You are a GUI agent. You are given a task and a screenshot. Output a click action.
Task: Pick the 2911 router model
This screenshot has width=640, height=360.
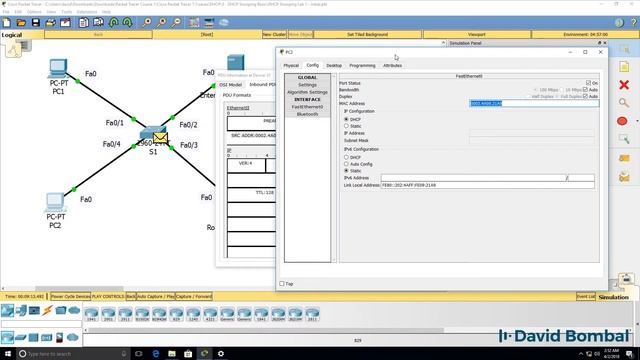tap(125, 314)
